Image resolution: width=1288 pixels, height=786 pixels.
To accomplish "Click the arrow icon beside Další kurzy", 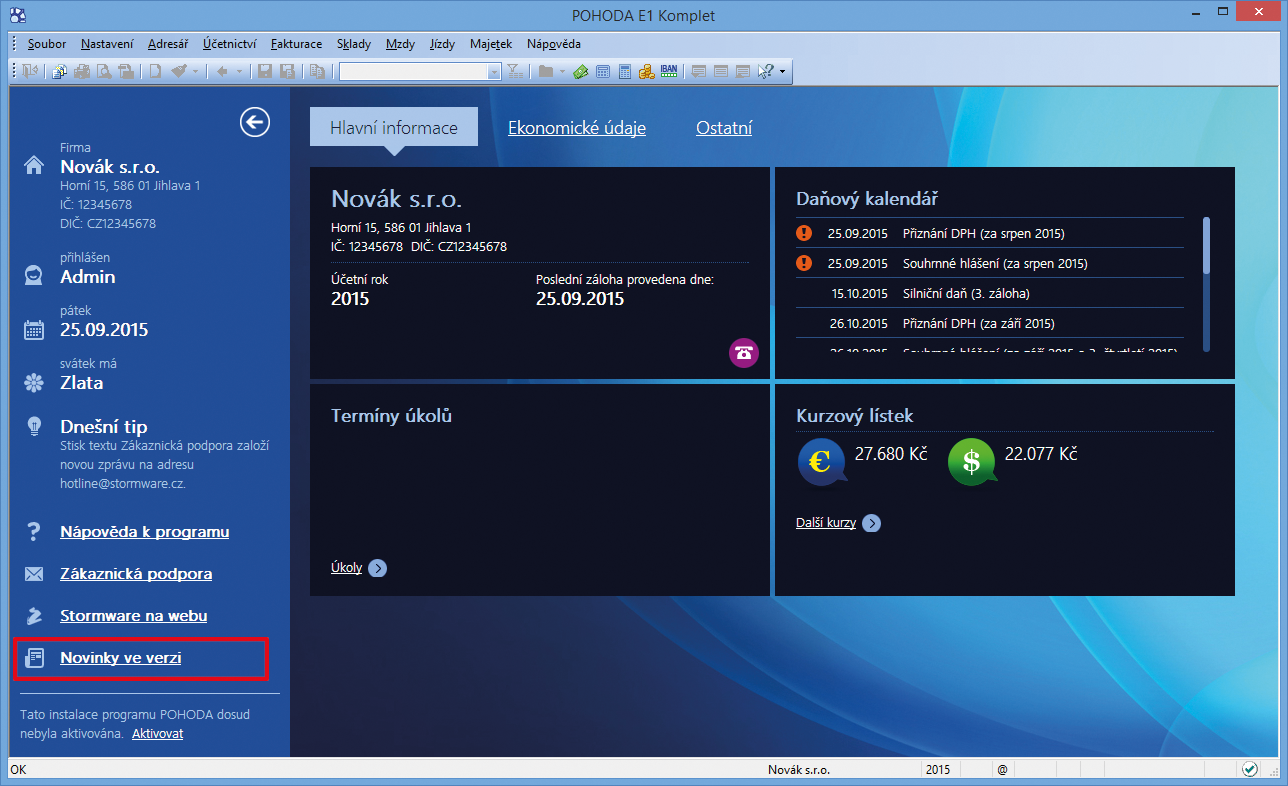I will tap(871, 523).
